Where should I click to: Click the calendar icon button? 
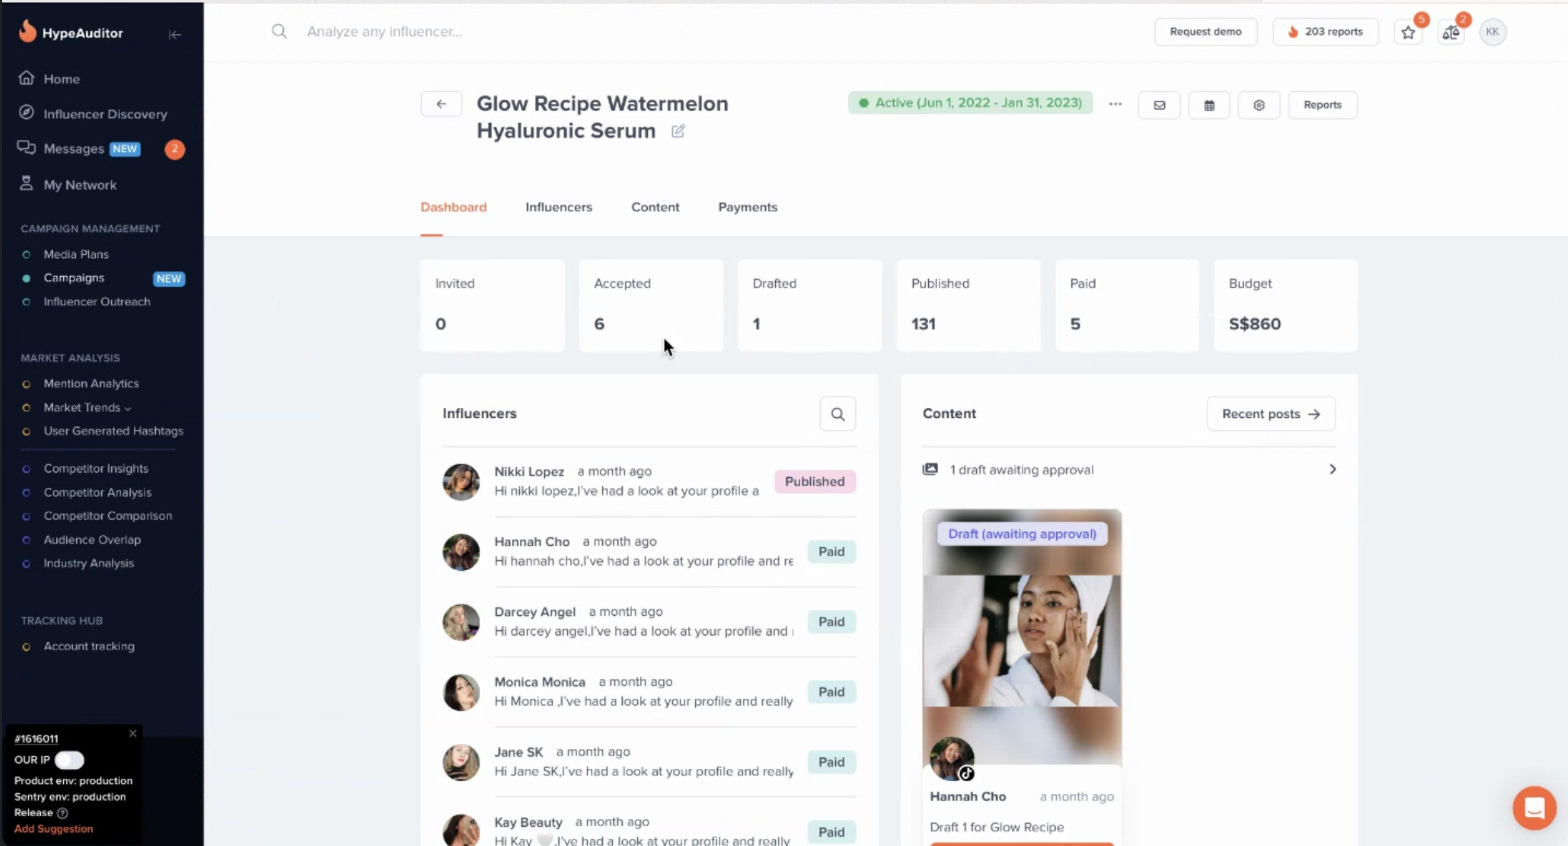(x=1209, y=105)
